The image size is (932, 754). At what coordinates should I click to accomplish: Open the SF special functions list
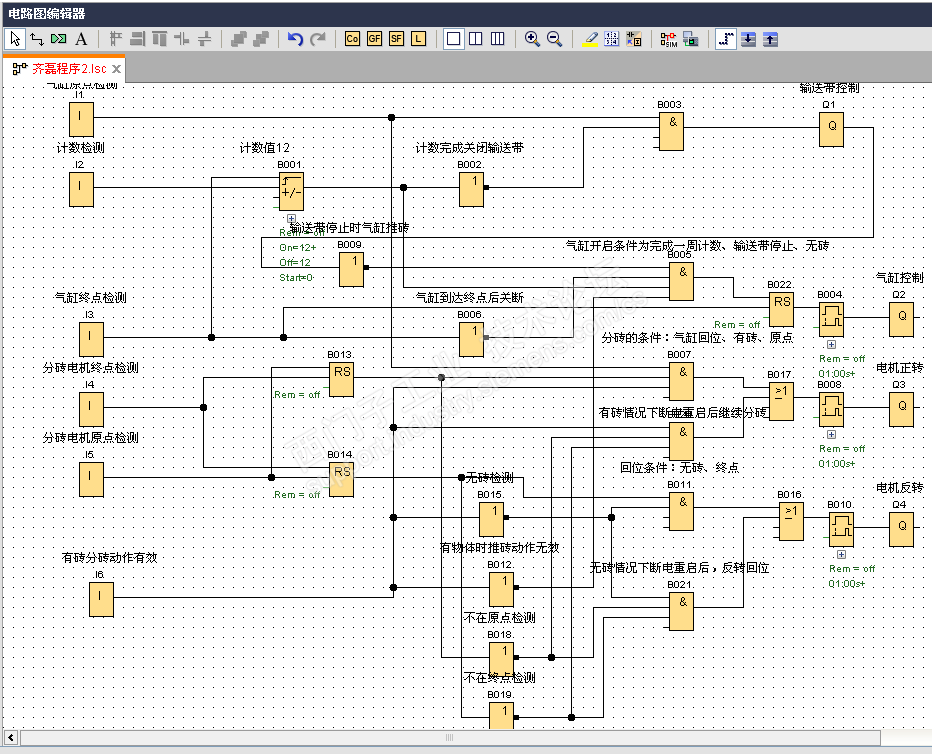(x=396, y=39)
